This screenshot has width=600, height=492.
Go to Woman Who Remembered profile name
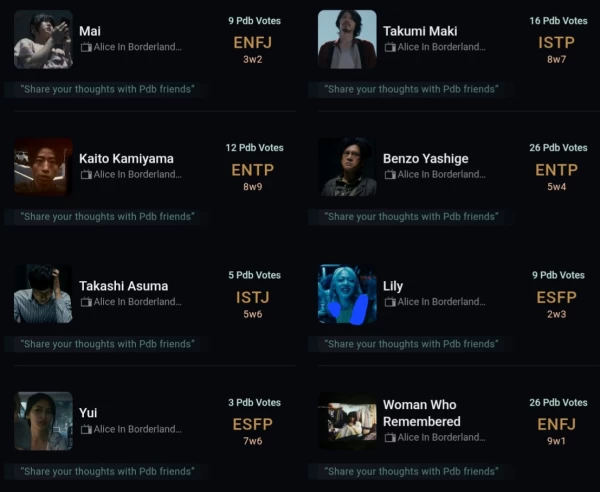[419, 413]
